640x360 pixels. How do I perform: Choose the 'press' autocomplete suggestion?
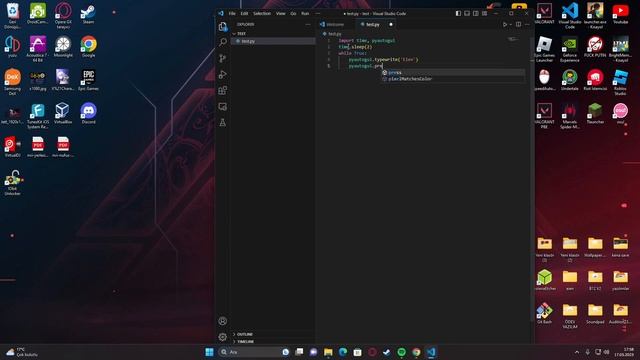coord(453,73)
